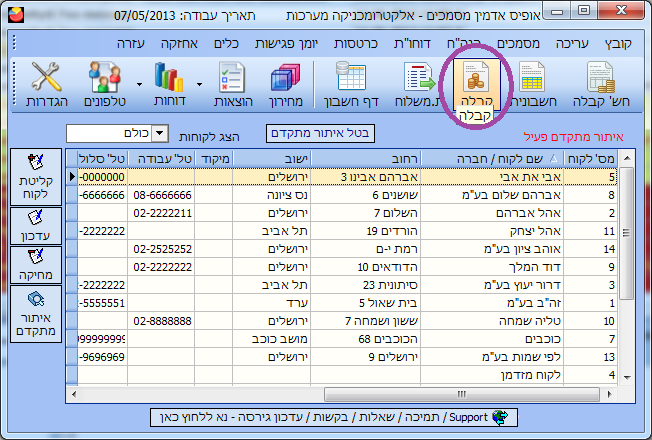Expand dropdown arrow next to טלפונים
Viewport: 652px width, 440px height.
pyautogui.click(x=139, y=84)
